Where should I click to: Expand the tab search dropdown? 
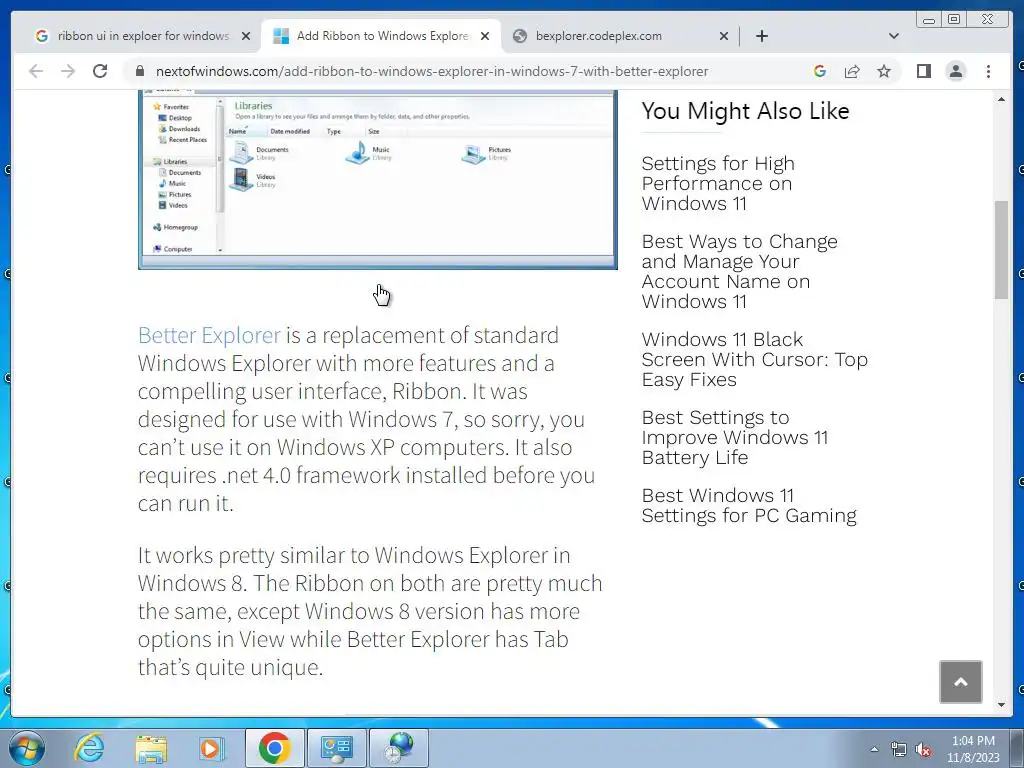pyautogui.click(x=893, y=36)
